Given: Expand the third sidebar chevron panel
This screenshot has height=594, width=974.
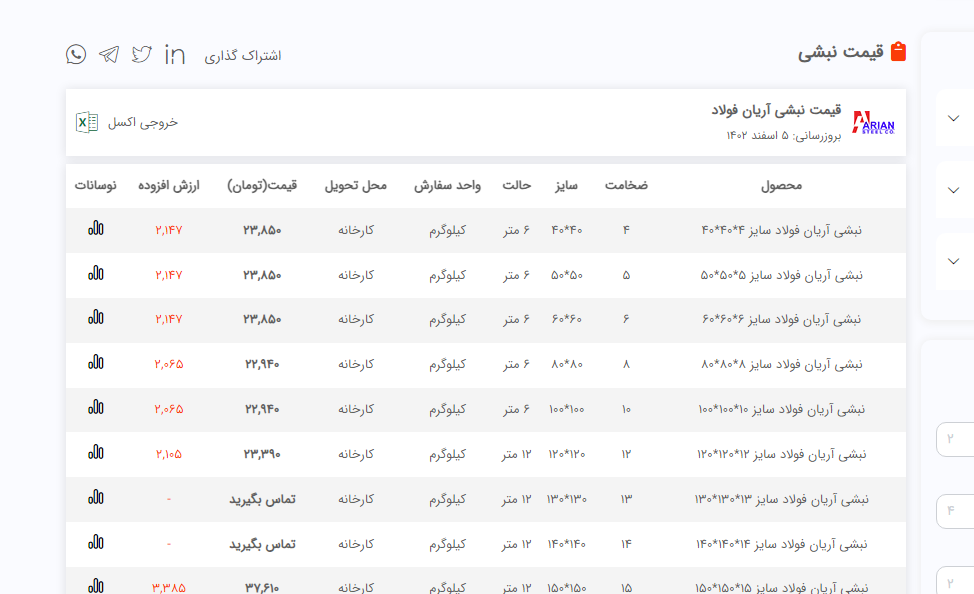Looking at the screenshot, I should click(953, 260).
